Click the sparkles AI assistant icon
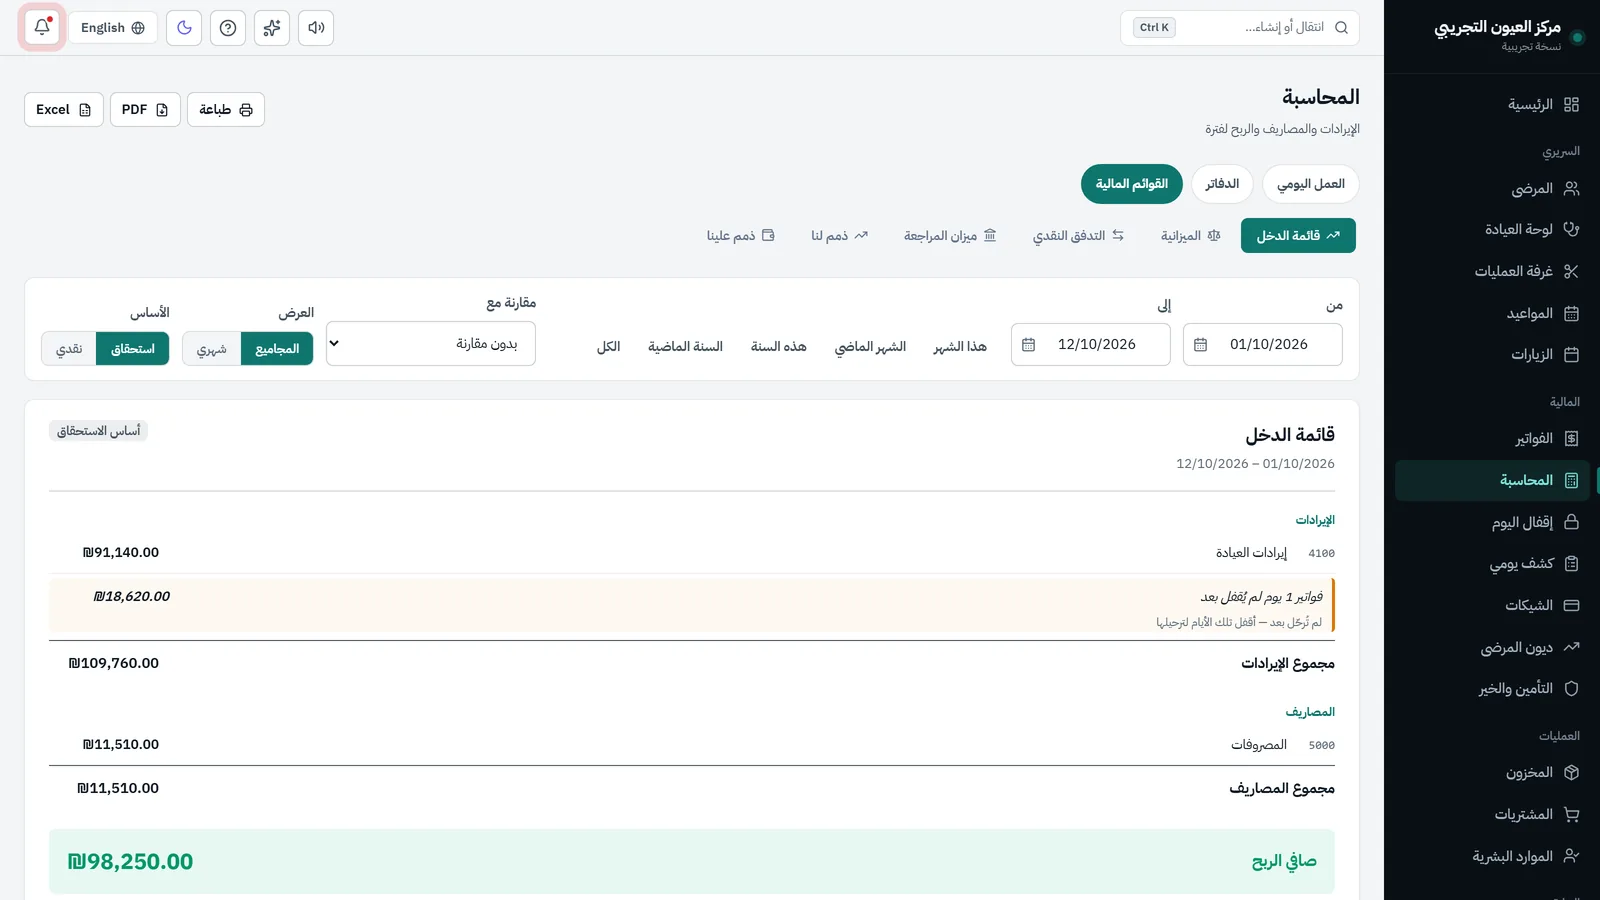Viewport: 1600px width, 900px height. pos(272,28)
